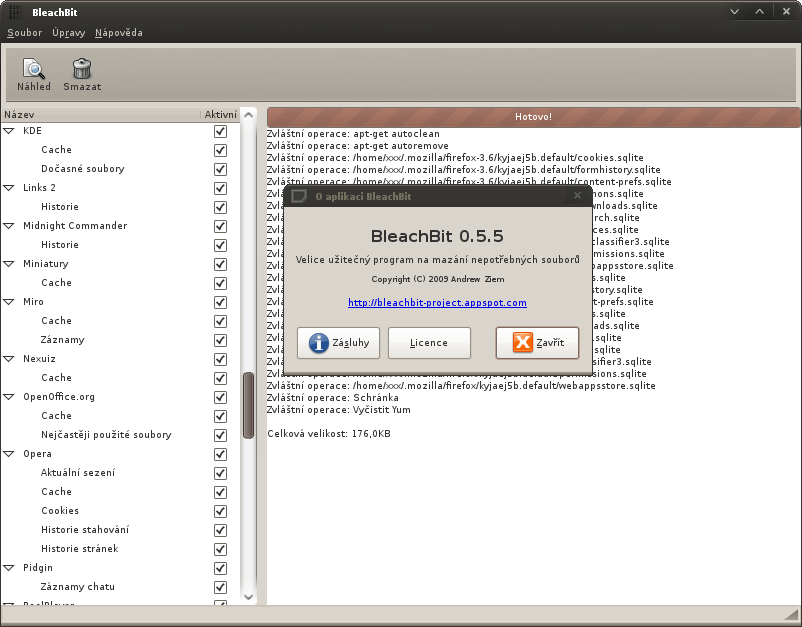The height and width of the screenshot is (627, 802).
Task: Select the Opera Aktuální sezení row
Action: pyautogui.click(x=120, y=473)
